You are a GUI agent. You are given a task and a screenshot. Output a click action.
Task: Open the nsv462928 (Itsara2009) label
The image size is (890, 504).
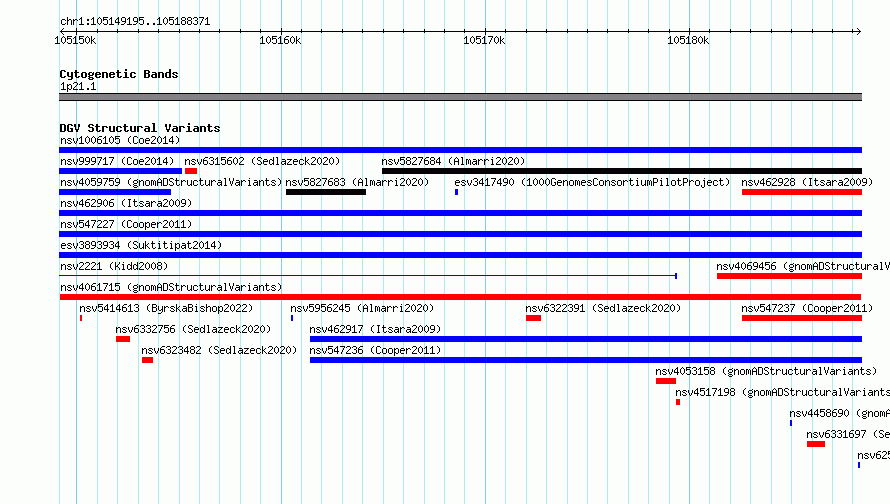807,182
